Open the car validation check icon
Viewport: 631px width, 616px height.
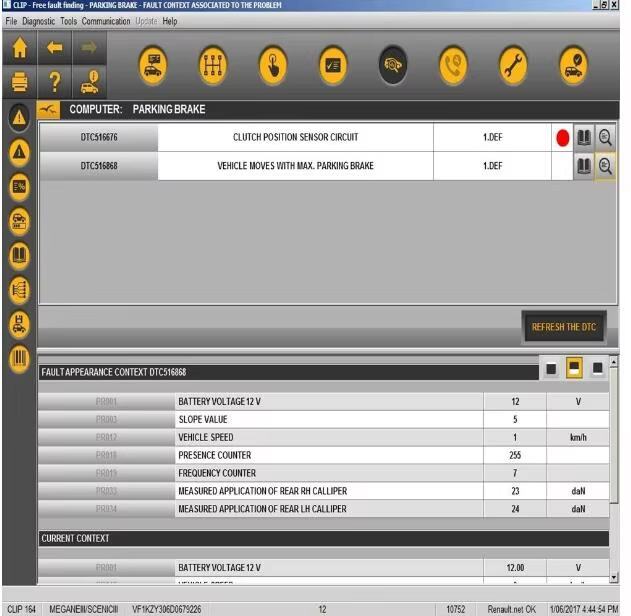click(573, 65)
